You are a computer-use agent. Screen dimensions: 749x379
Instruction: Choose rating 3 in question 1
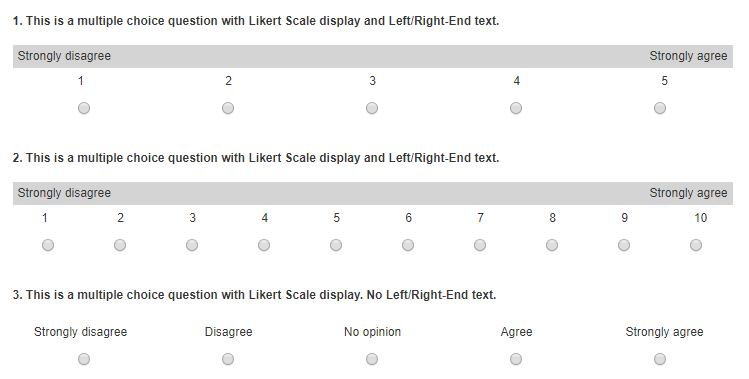coord(372,108)
